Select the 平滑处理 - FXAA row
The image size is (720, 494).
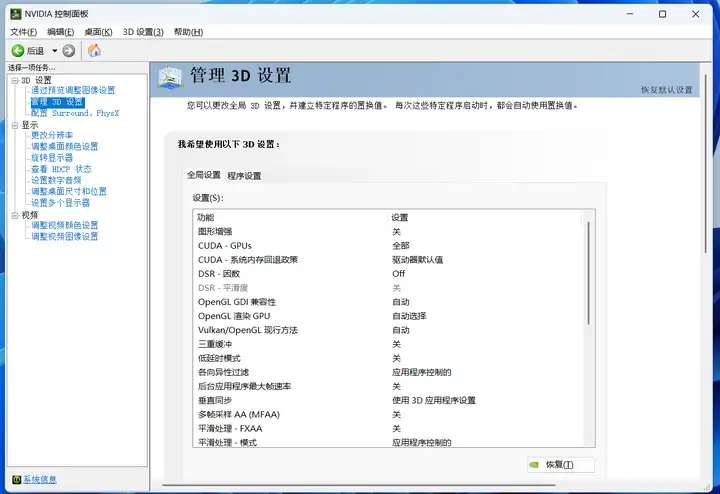[x=388, y=428]
